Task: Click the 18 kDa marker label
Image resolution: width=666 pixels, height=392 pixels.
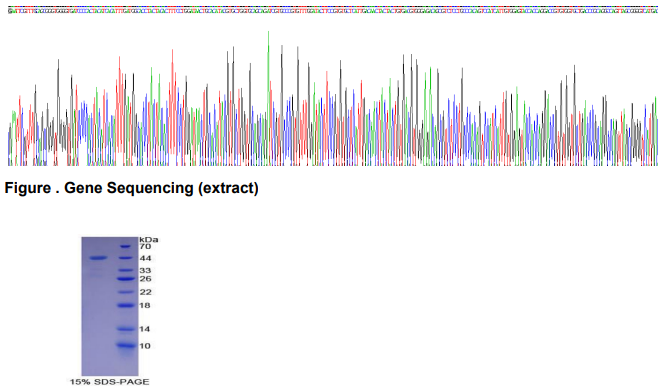Action: tap(145, 305)
